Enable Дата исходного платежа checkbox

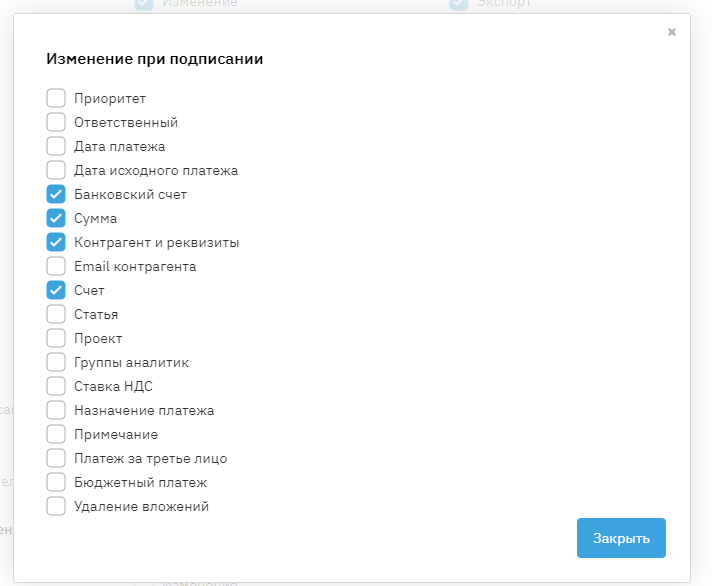(x=56, y=170)
